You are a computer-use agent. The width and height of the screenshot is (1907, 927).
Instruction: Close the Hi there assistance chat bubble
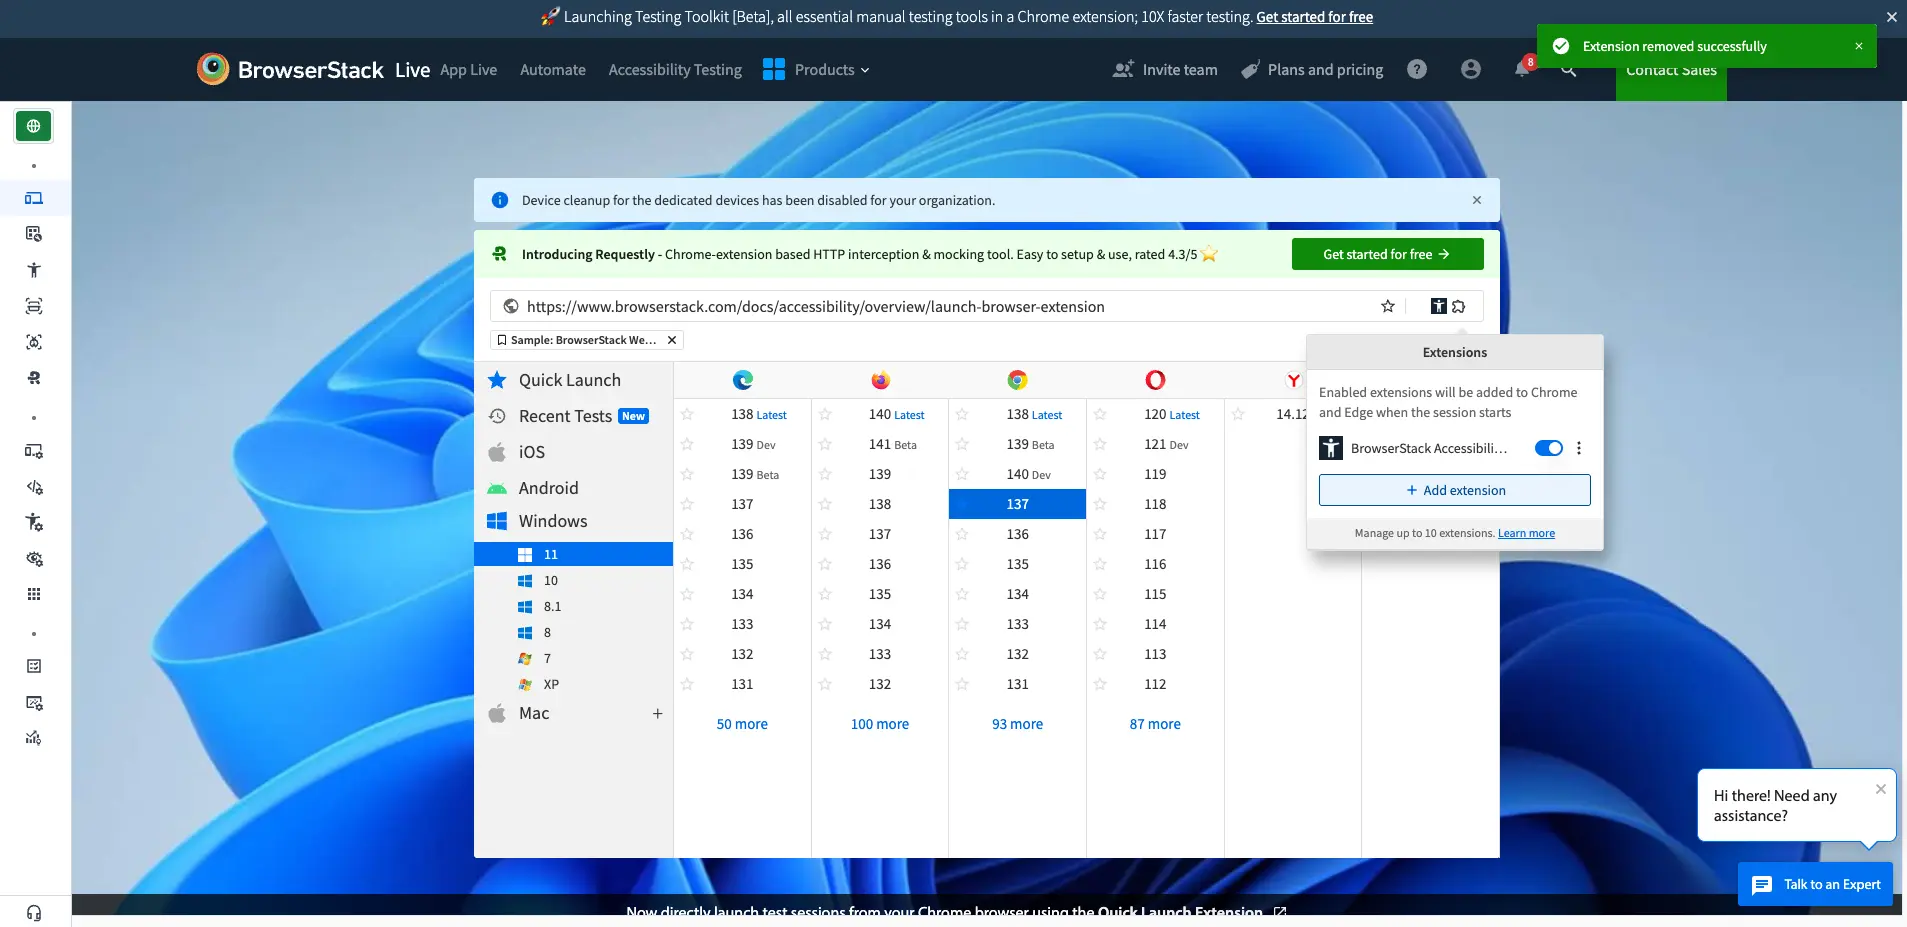[x=1881, y=789]
